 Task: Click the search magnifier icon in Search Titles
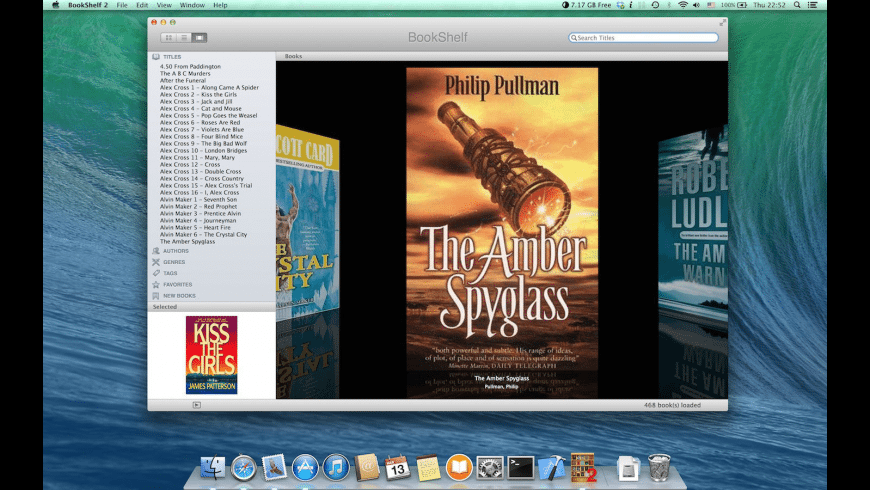click(574, 38)
